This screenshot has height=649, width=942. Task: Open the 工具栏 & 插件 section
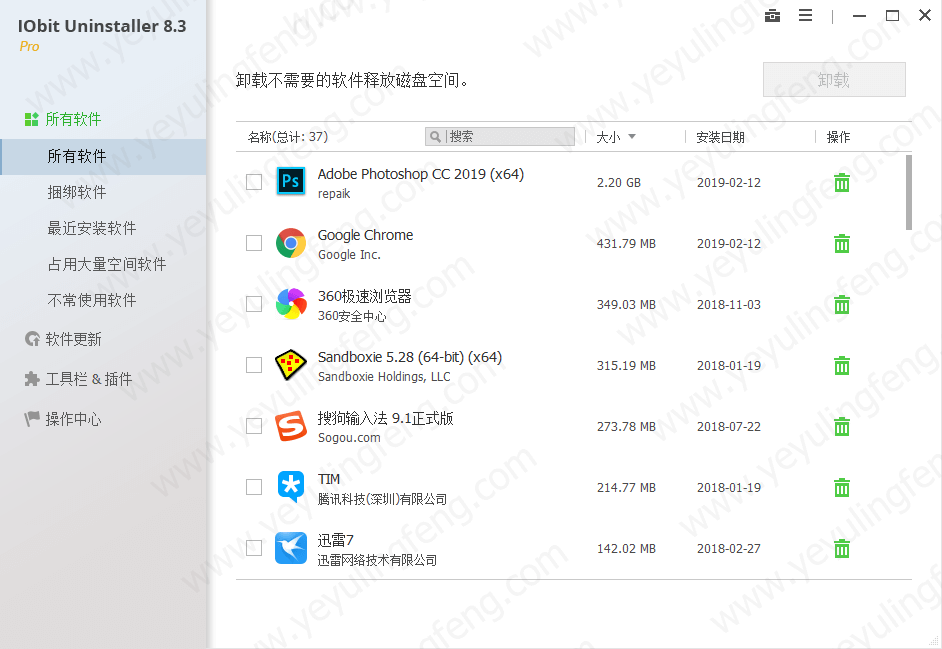[x=78, y=379]
